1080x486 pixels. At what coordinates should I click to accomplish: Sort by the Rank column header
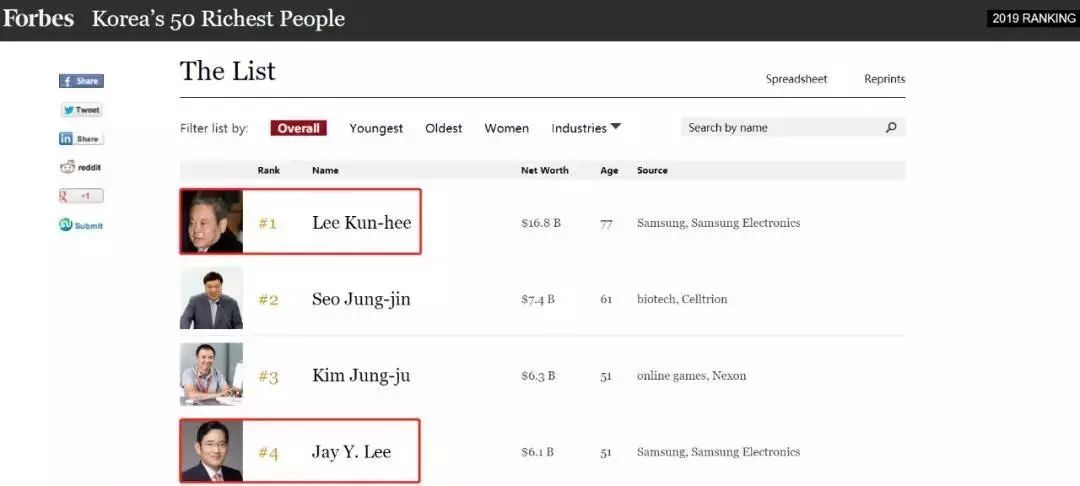coord(269,170)
